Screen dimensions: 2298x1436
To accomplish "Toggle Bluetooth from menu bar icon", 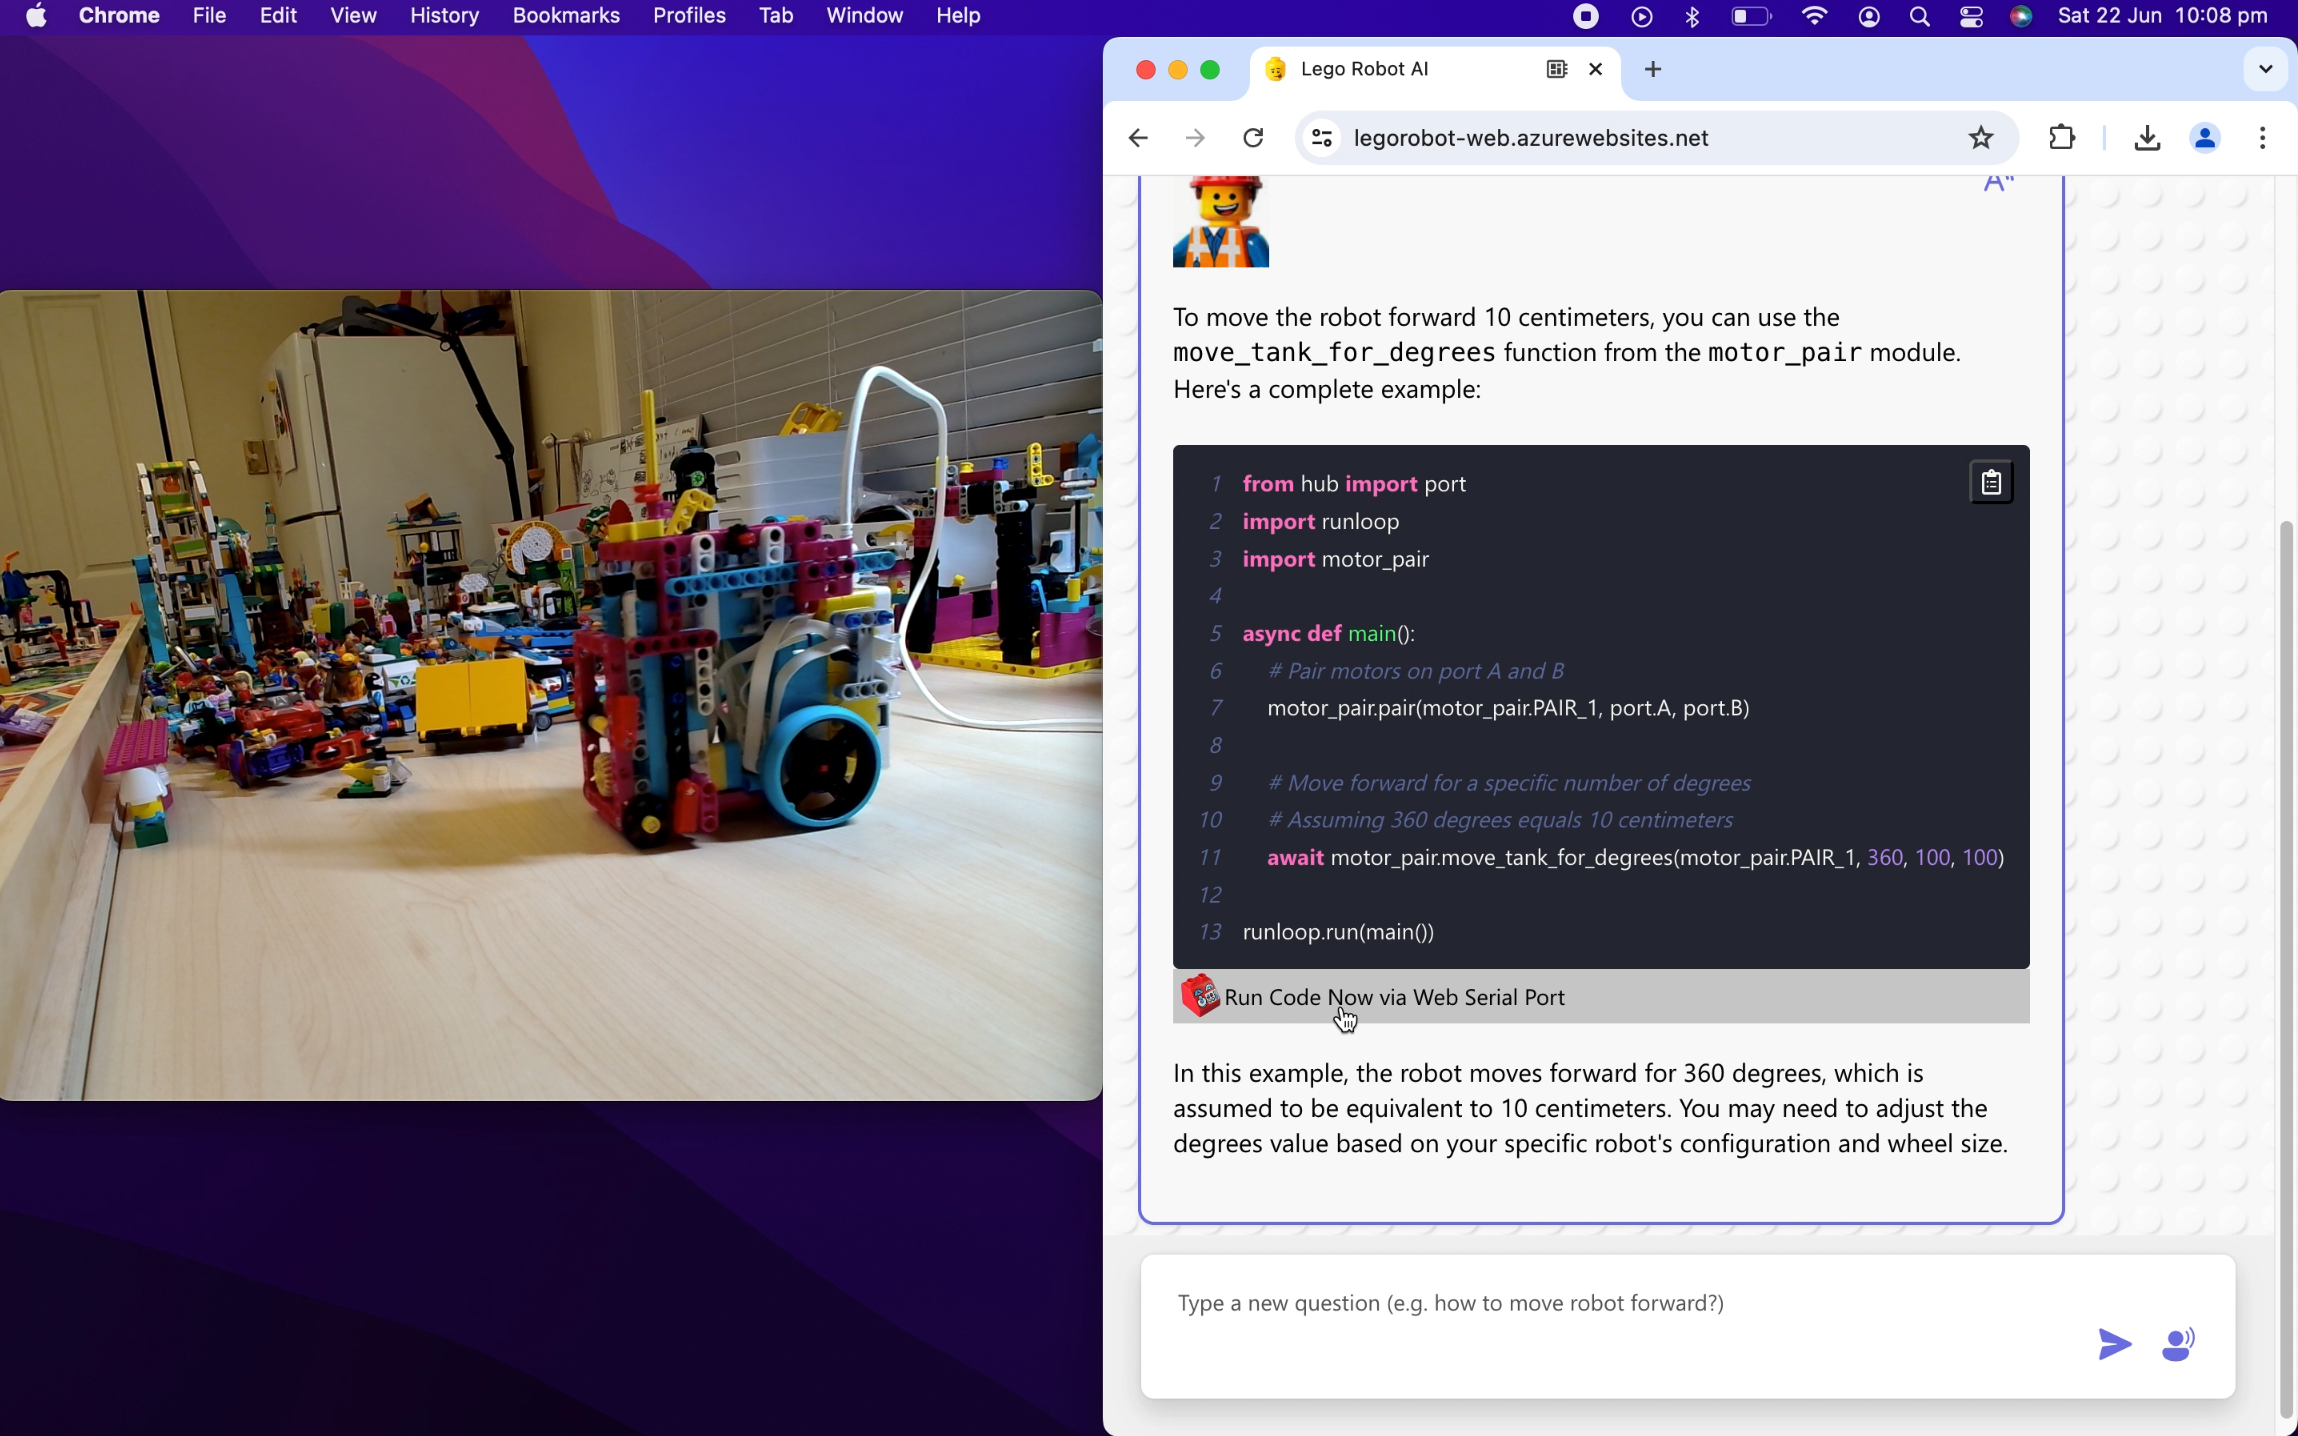I will click(1692, 16).
